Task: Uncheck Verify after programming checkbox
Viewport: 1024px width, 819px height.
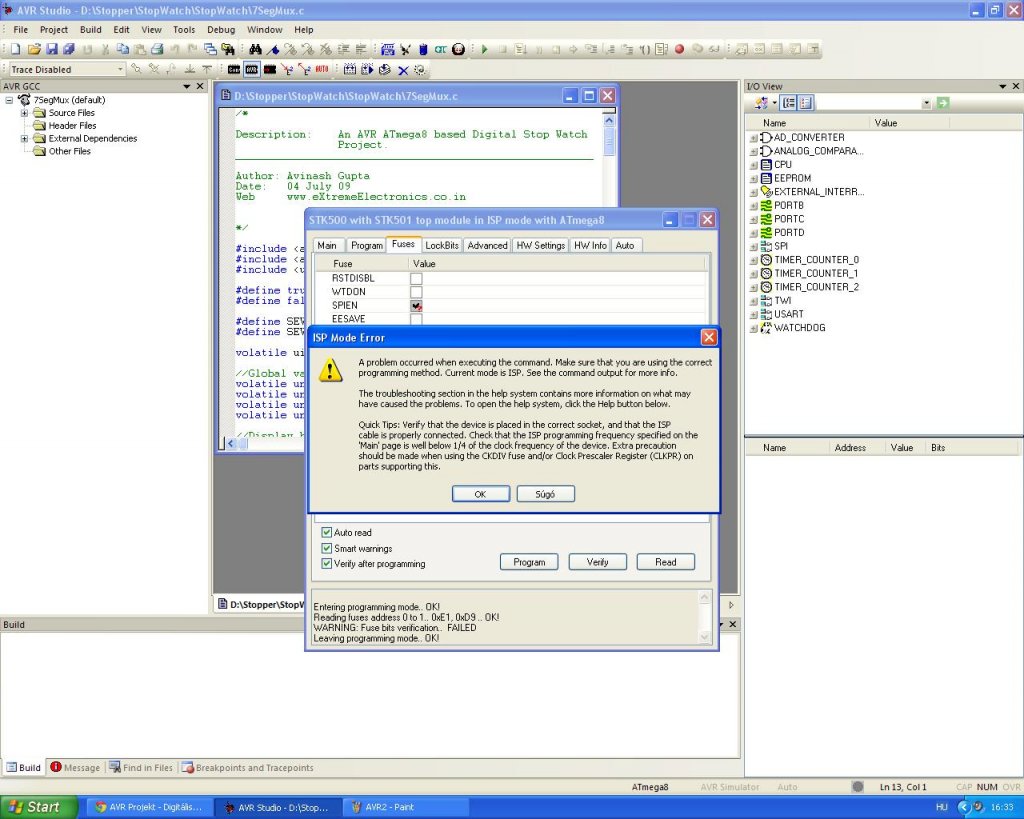Action: 327,563
